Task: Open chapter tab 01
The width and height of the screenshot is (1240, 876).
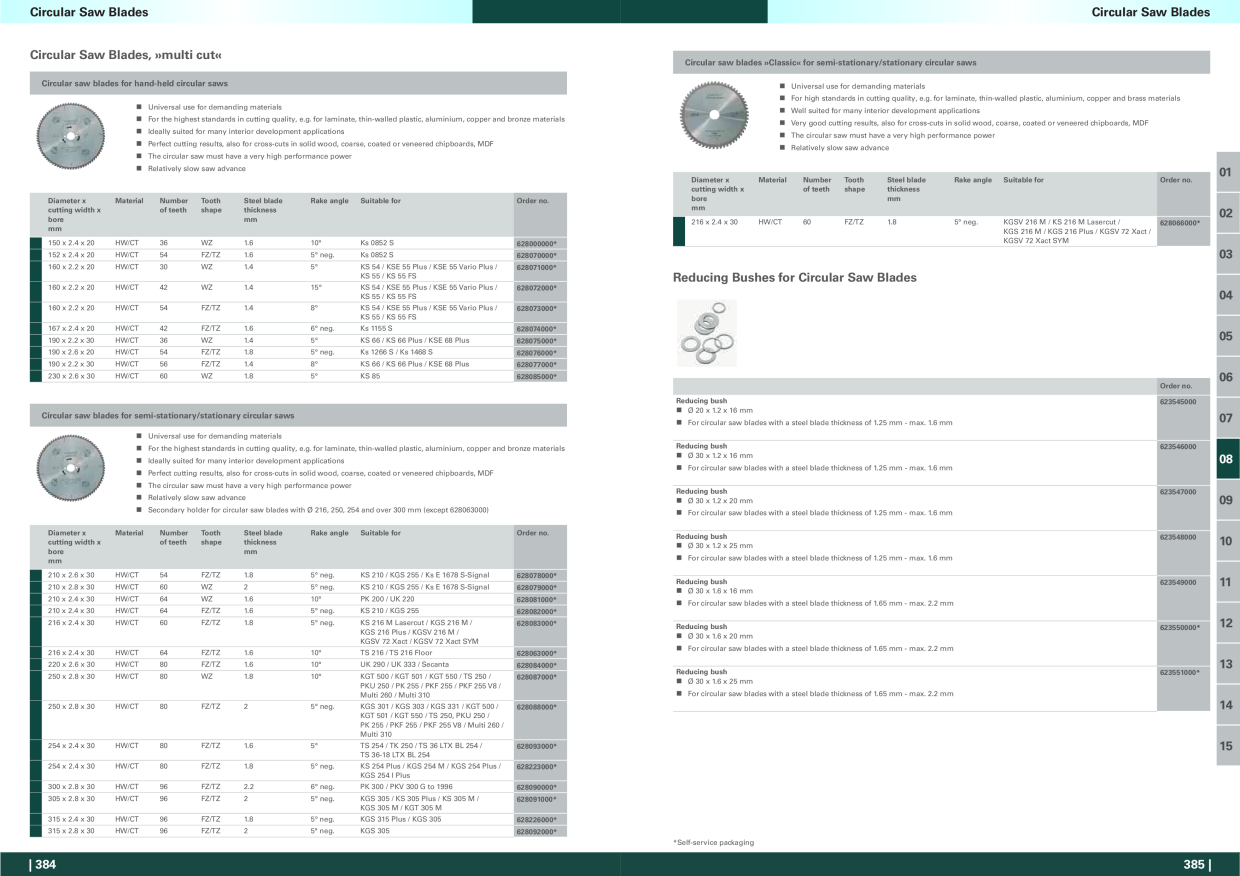Action: tap(1227, 172)
